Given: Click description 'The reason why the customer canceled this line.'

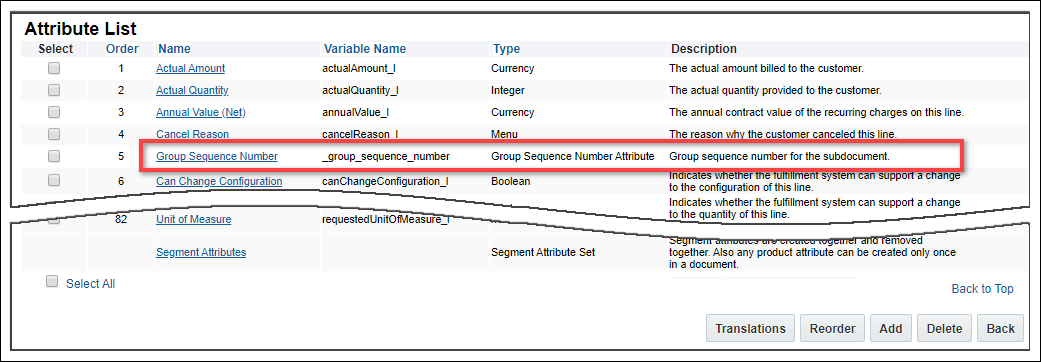Looking at the screenshot, I should 783,134.
